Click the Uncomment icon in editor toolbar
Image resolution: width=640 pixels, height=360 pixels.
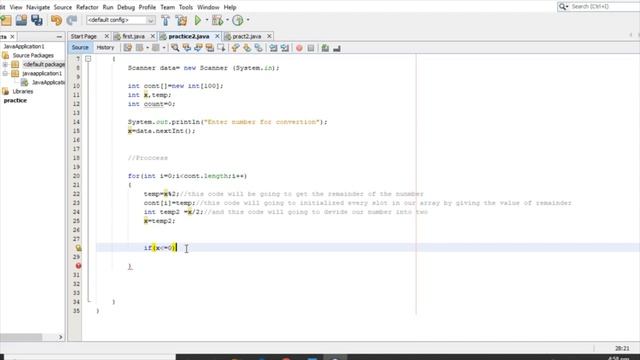click(337, 48)
